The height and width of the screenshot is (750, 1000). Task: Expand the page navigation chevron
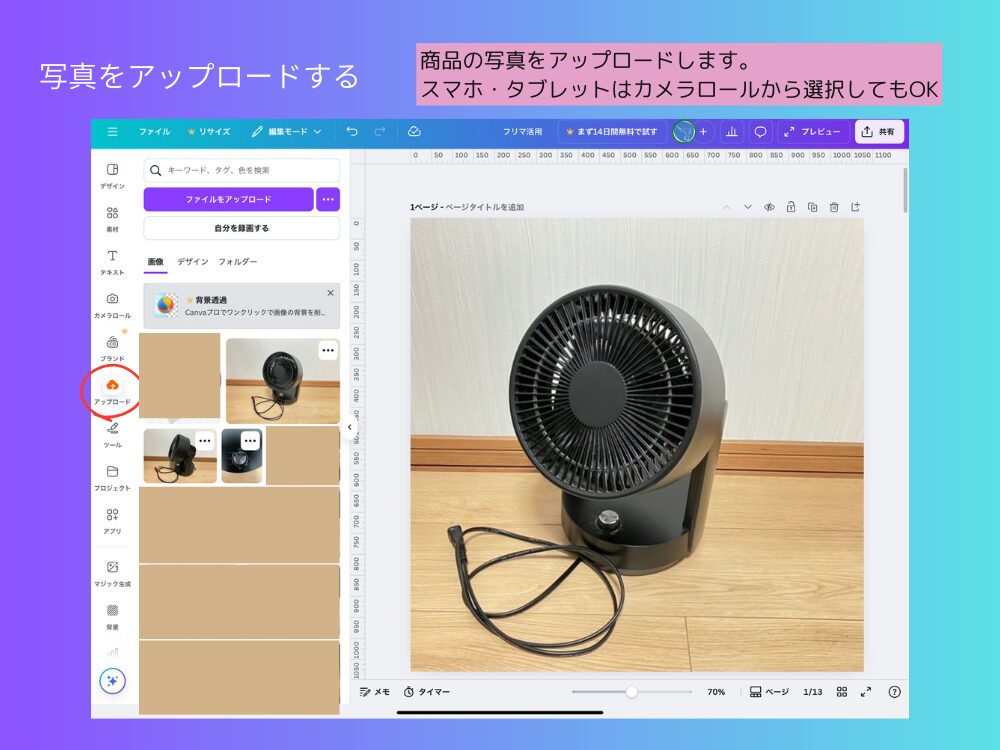(x=745, y=205)
